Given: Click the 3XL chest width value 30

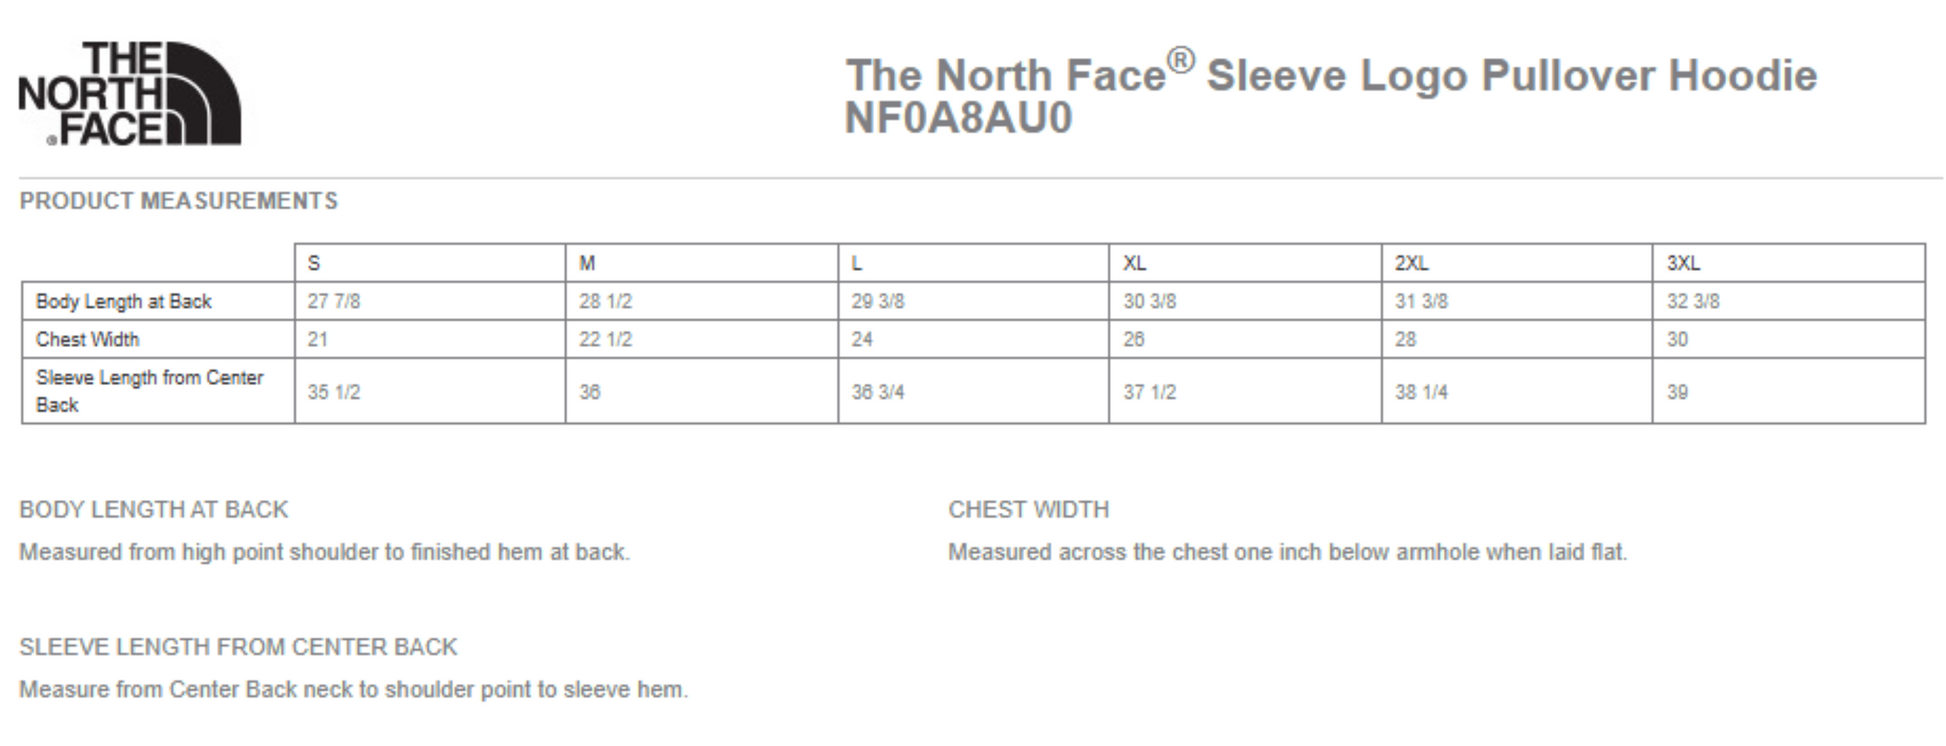Looking at the screenshot, I should 1677,339.
